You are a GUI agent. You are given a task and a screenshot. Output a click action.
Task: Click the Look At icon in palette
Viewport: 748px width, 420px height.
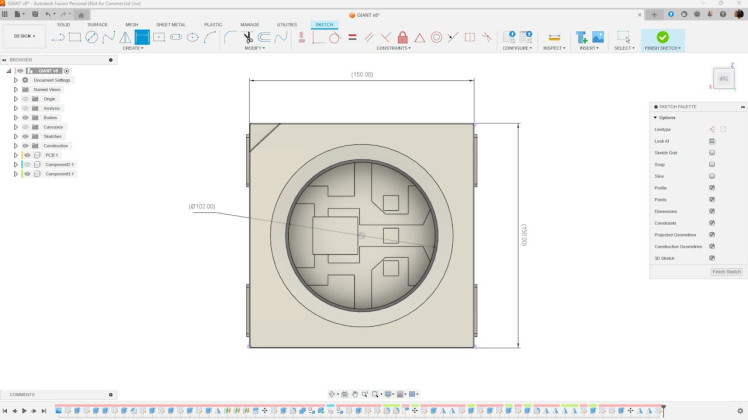[x=712, y=141]
